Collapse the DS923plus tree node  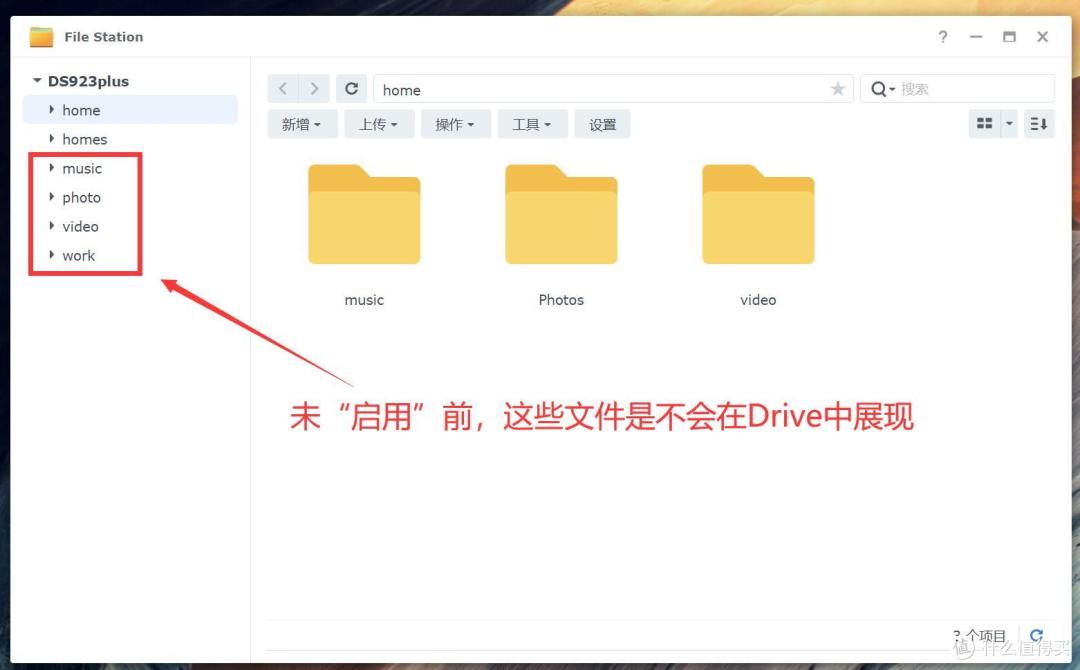37,81
